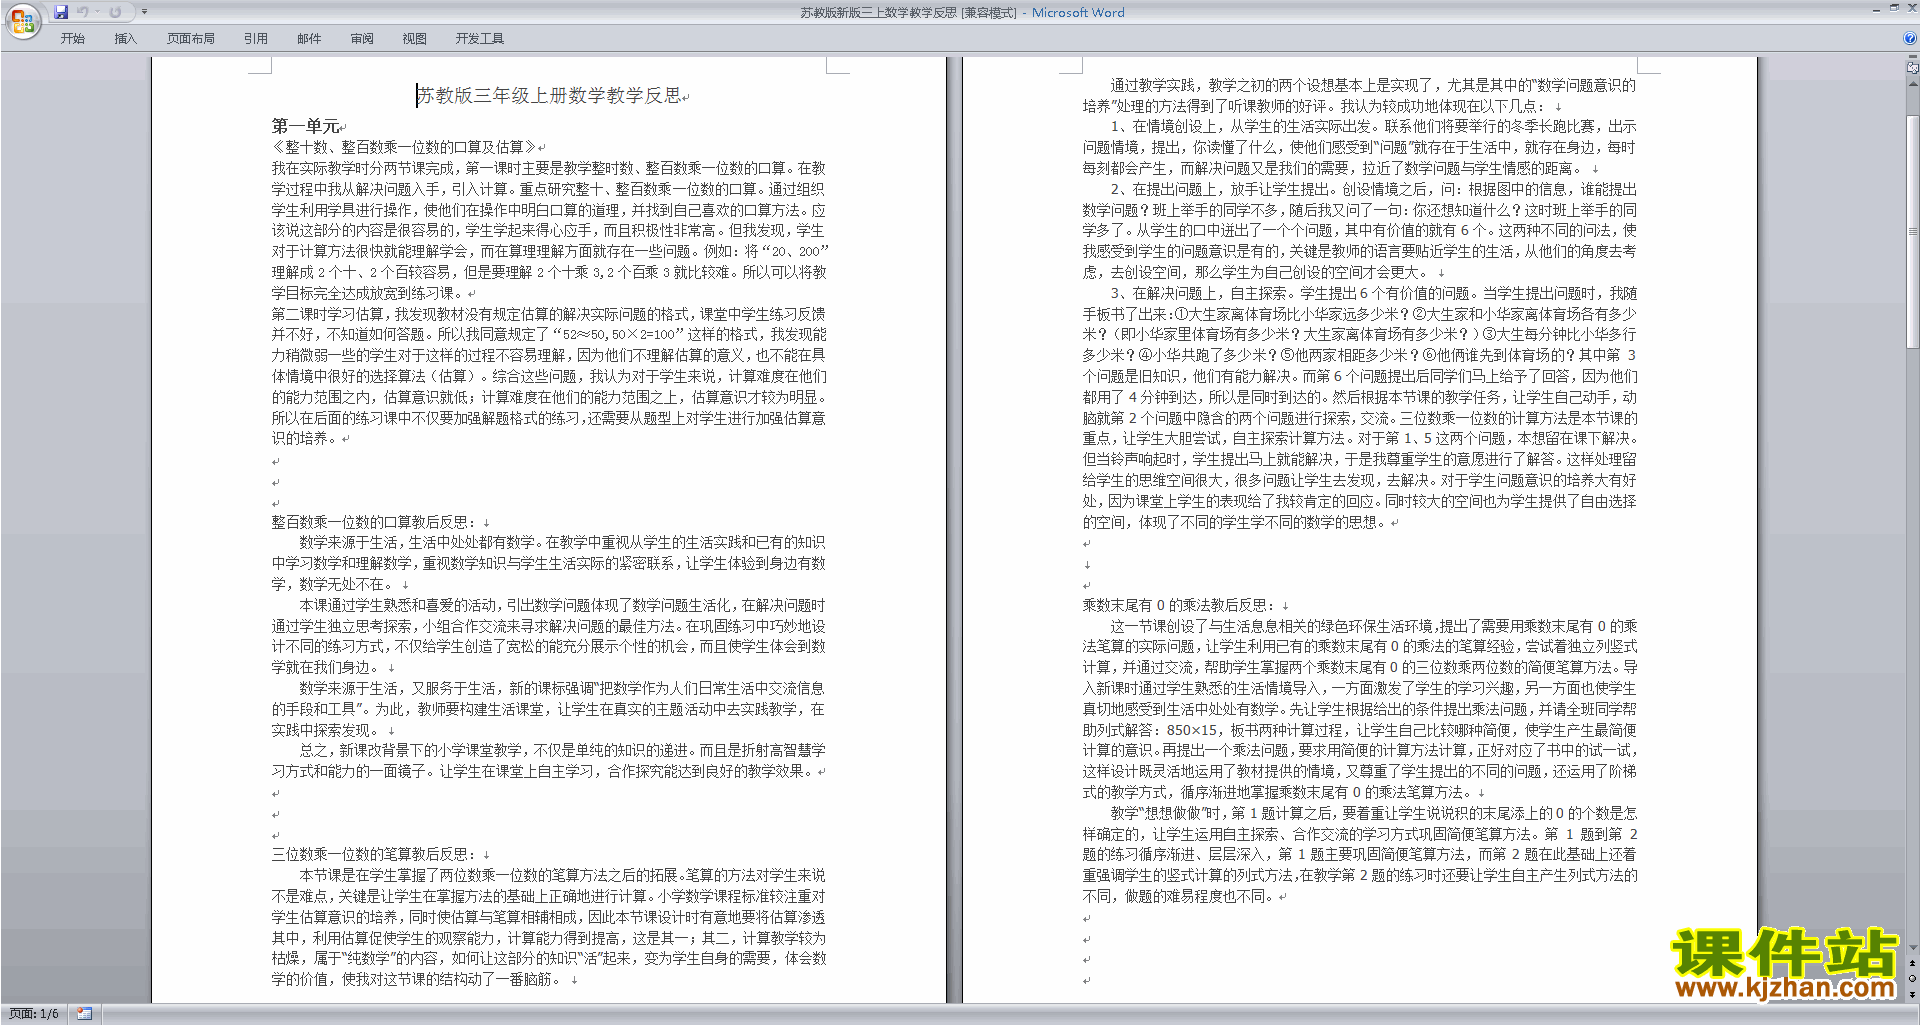Screen dimensions: 1920x1025
Task: Click the heading 乘数末尾有 0 的乘法教后反思：
Action: 1179,605
